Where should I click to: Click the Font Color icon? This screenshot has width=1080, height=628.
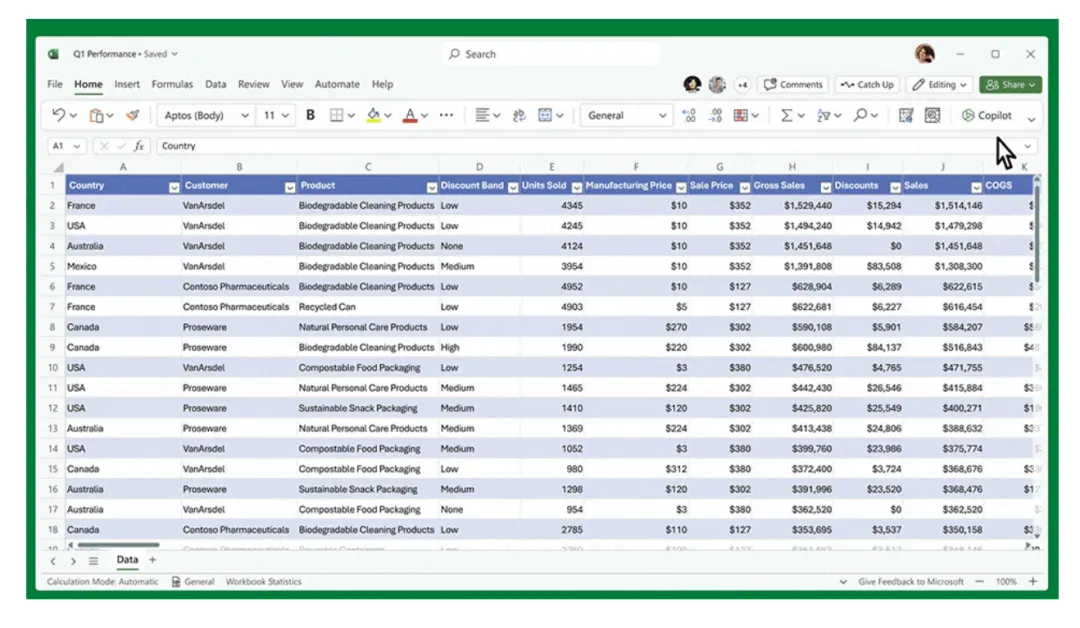[410, 114]
